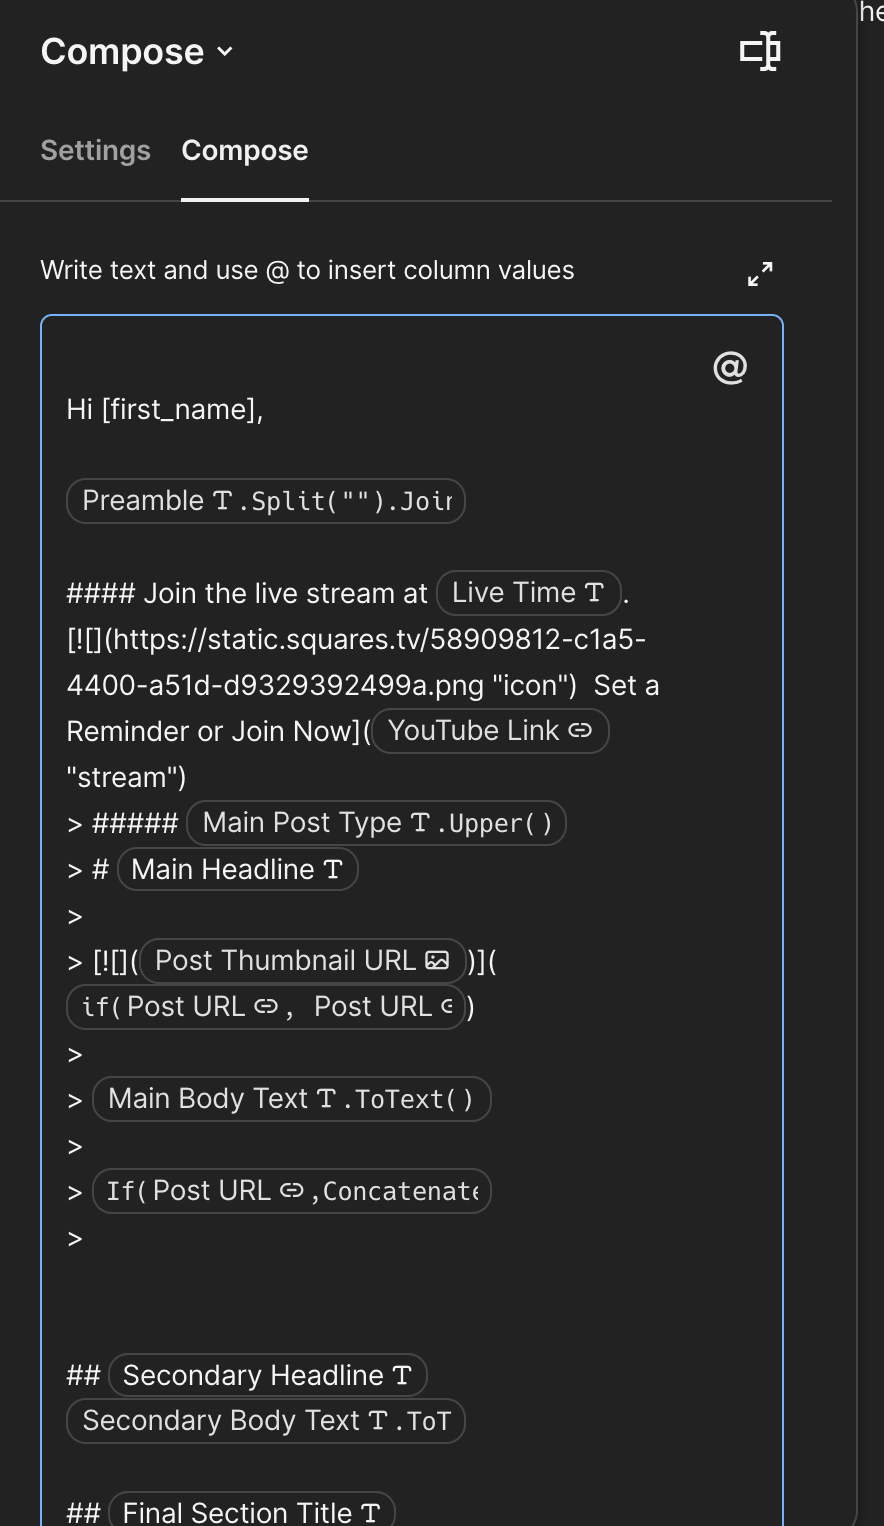Image resolution: width=884 pixels, height=1526 pixels.
Task: Click the Preamble column chip
Action: pos(265,501)
